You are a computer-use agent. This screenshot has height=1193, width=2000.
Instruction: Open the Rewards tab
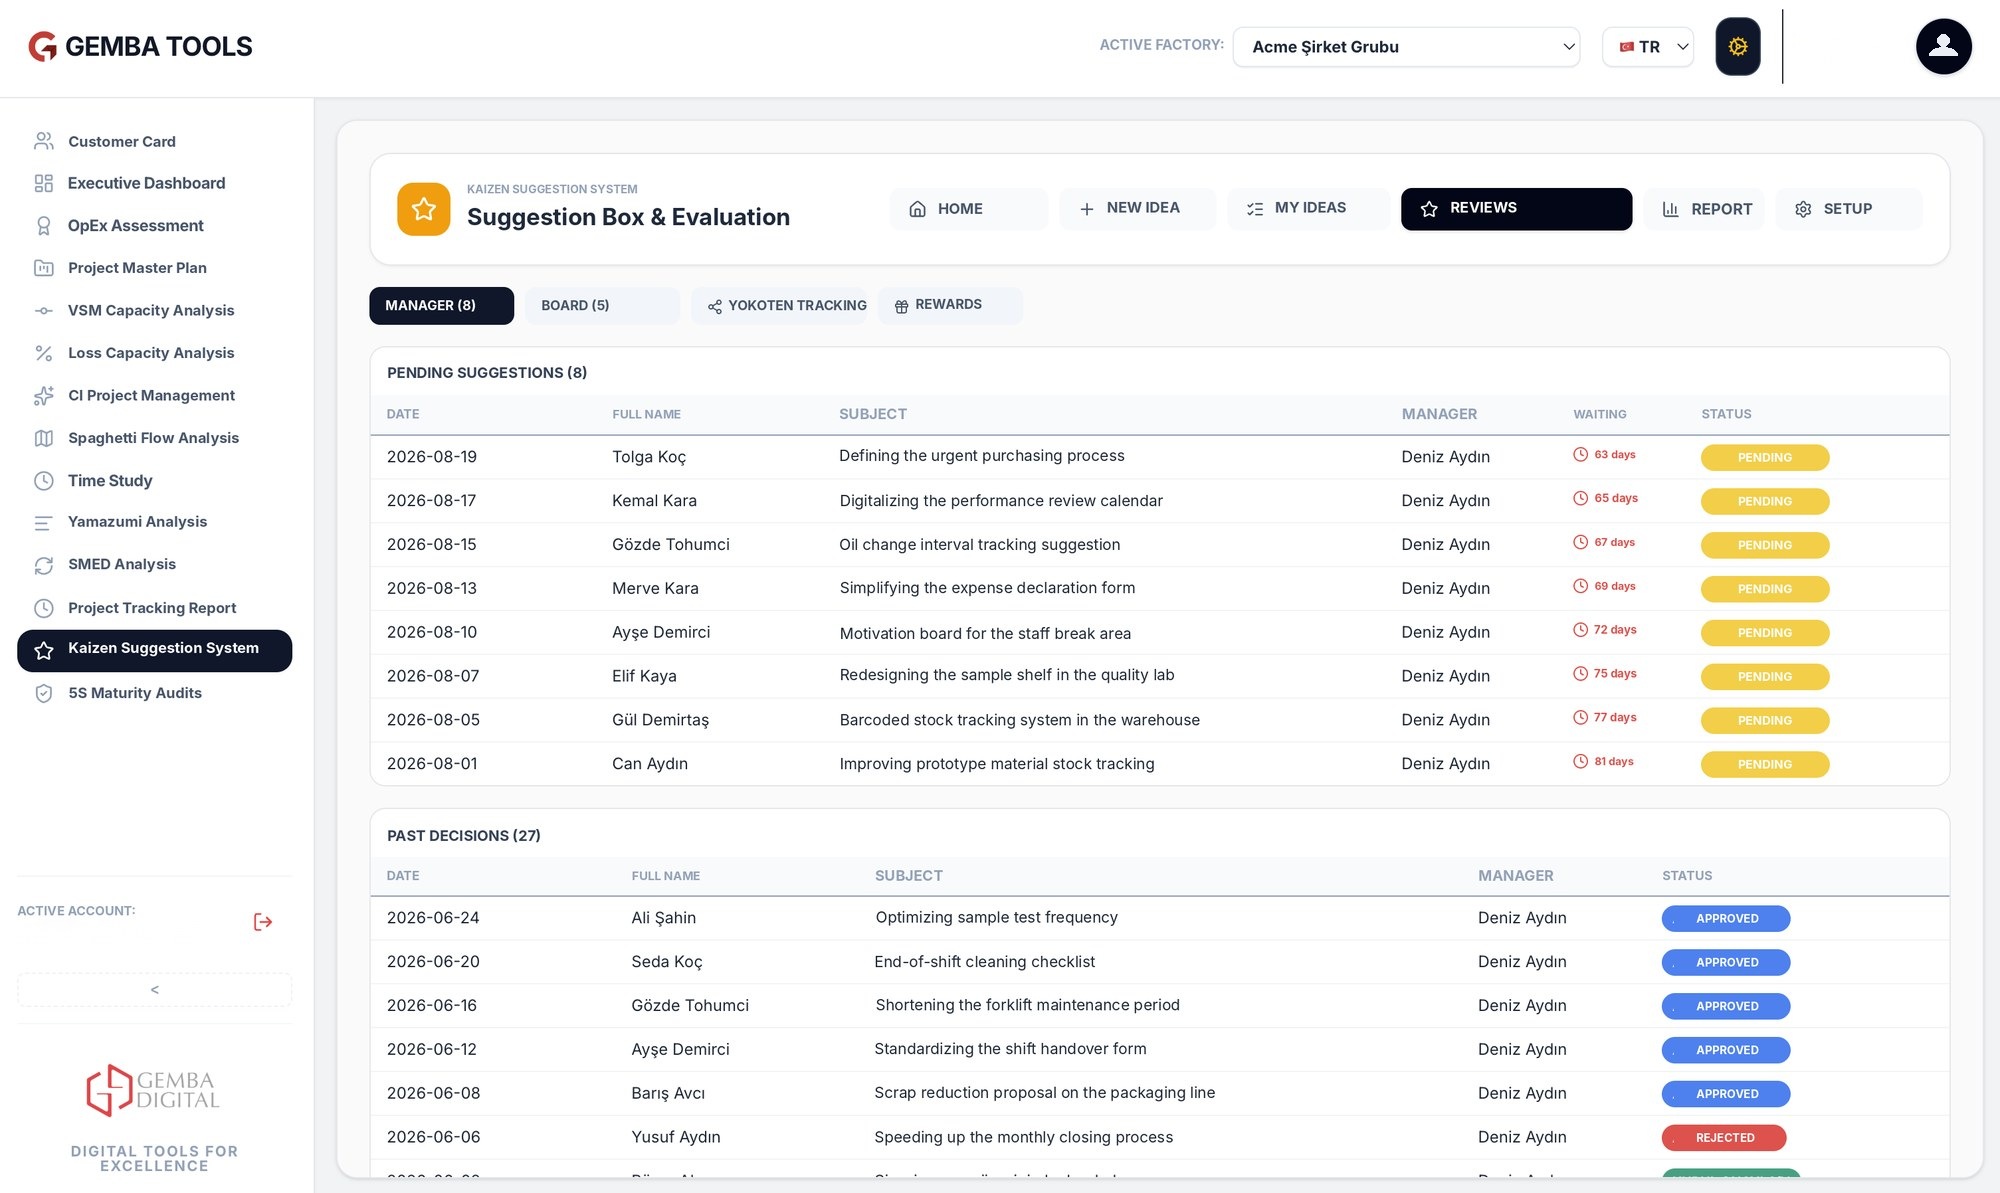[x=950, y=306]
